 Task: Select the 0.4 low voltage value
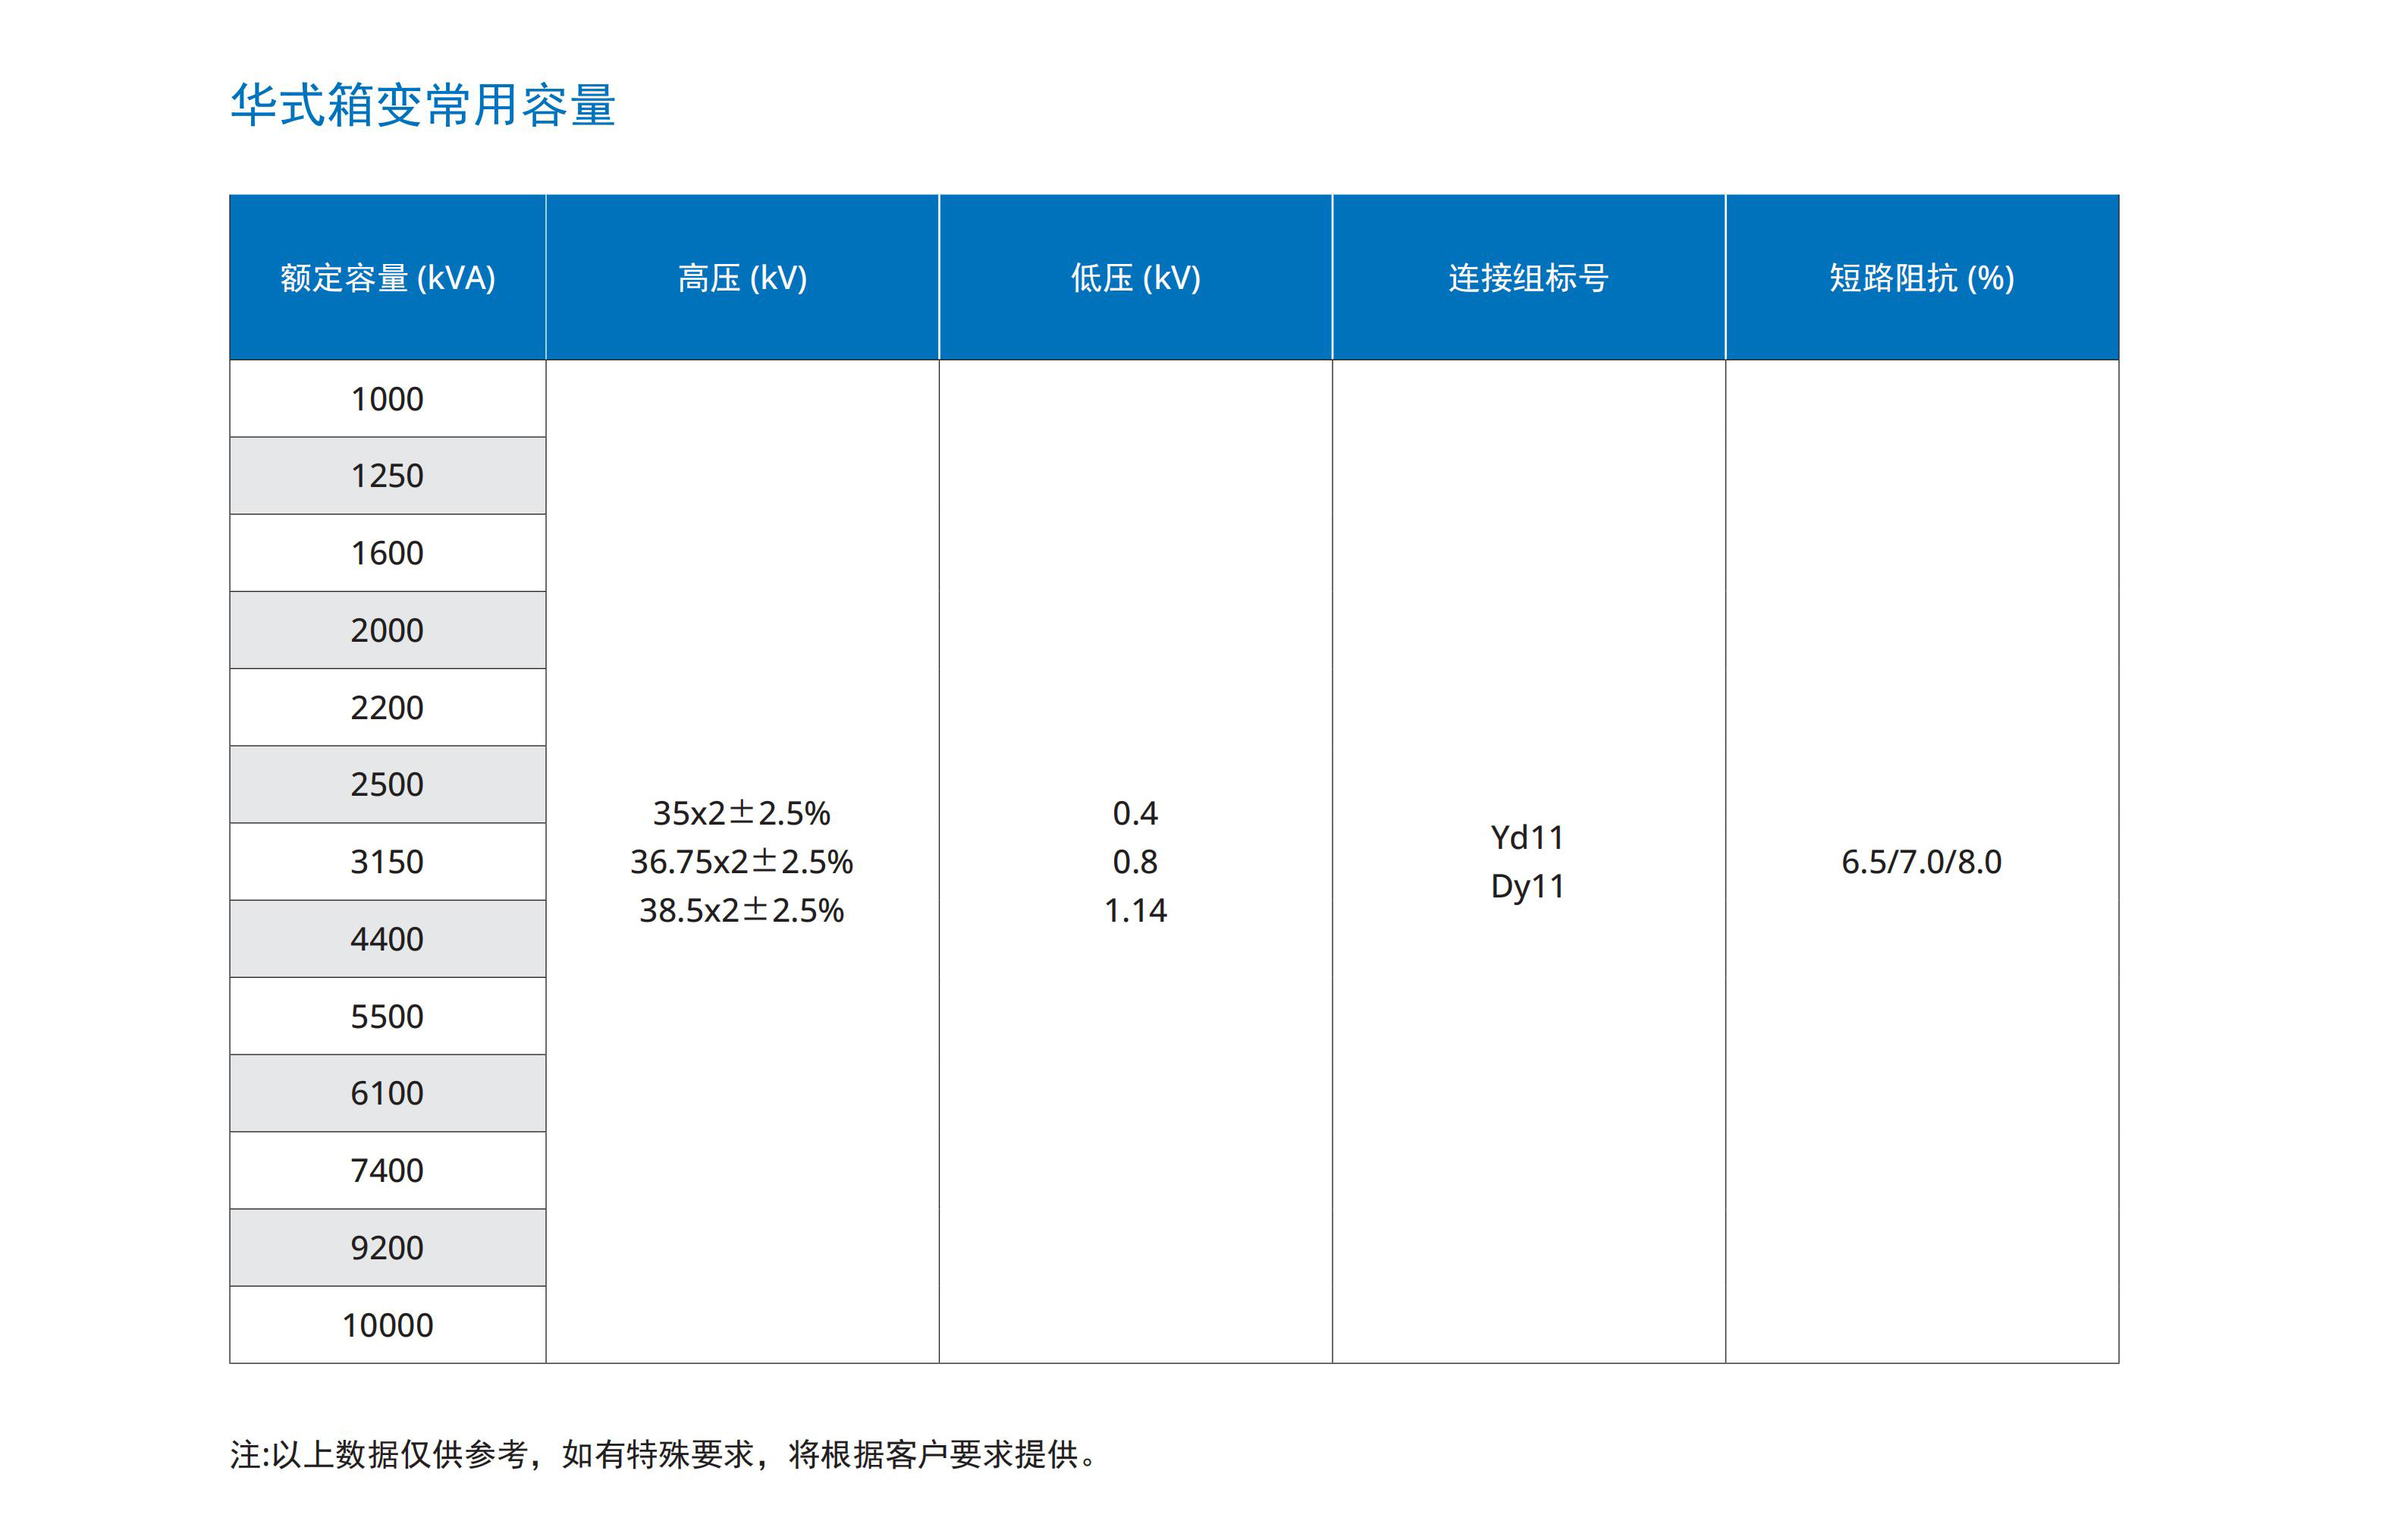[x=1136, y=813]
